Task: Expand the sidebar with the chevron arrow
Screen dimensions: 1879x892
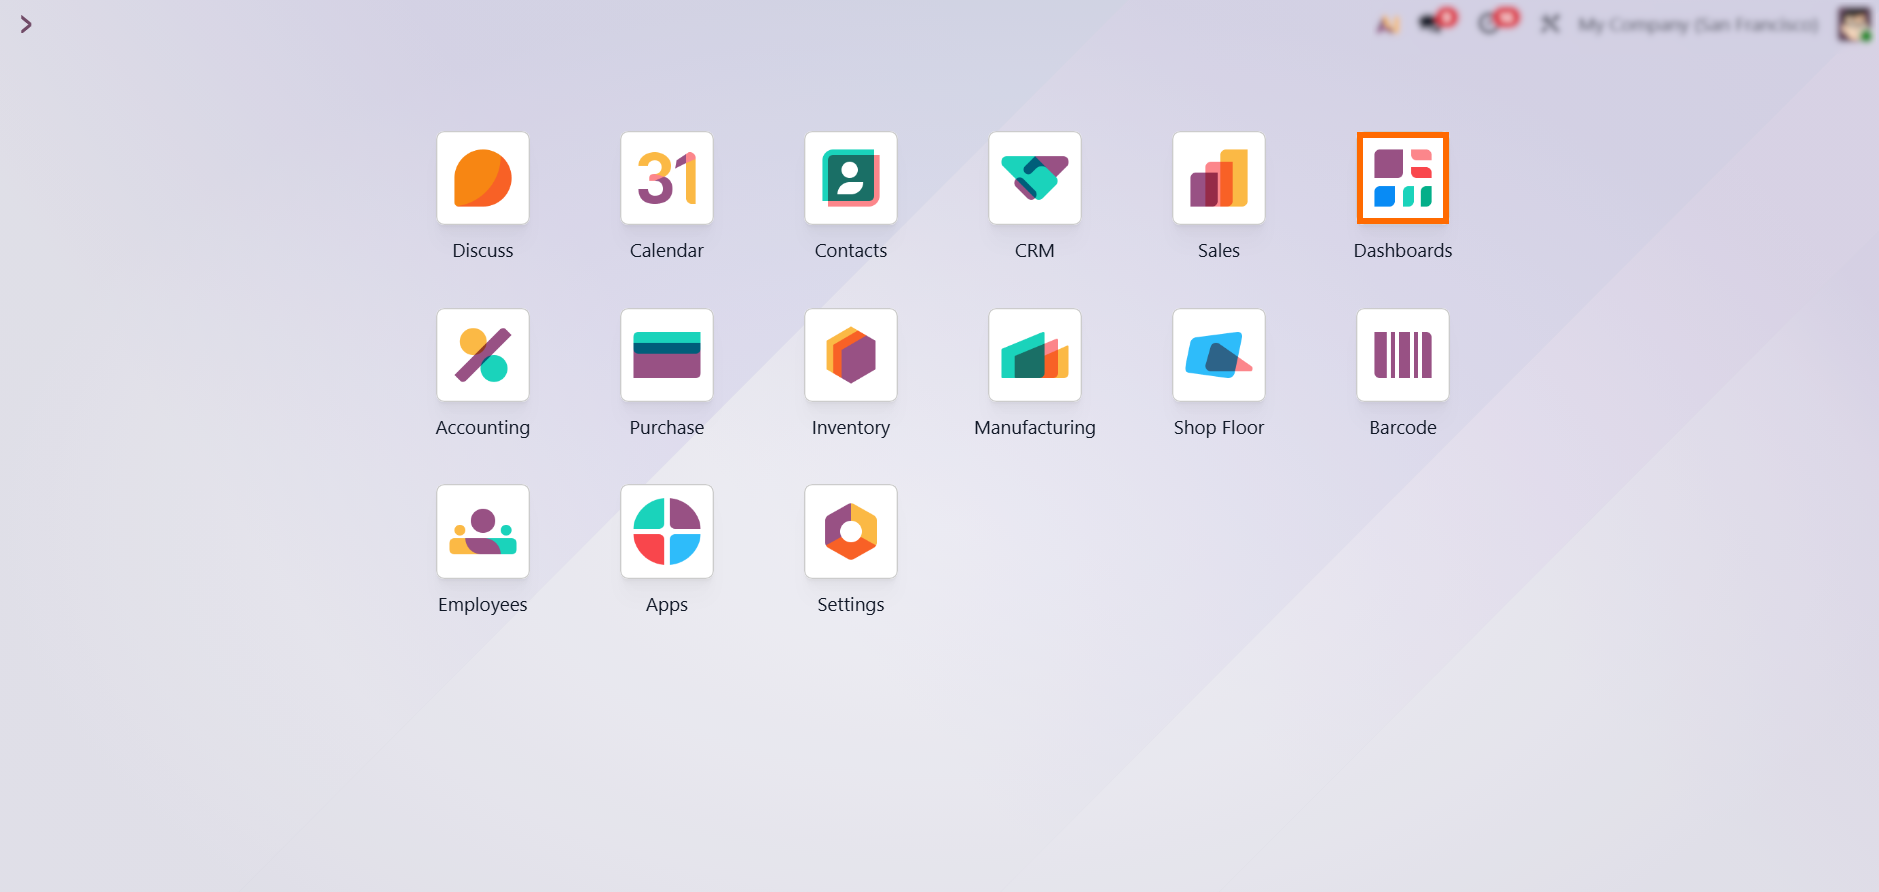Action: pyautogui.click(x=26, y=24)
